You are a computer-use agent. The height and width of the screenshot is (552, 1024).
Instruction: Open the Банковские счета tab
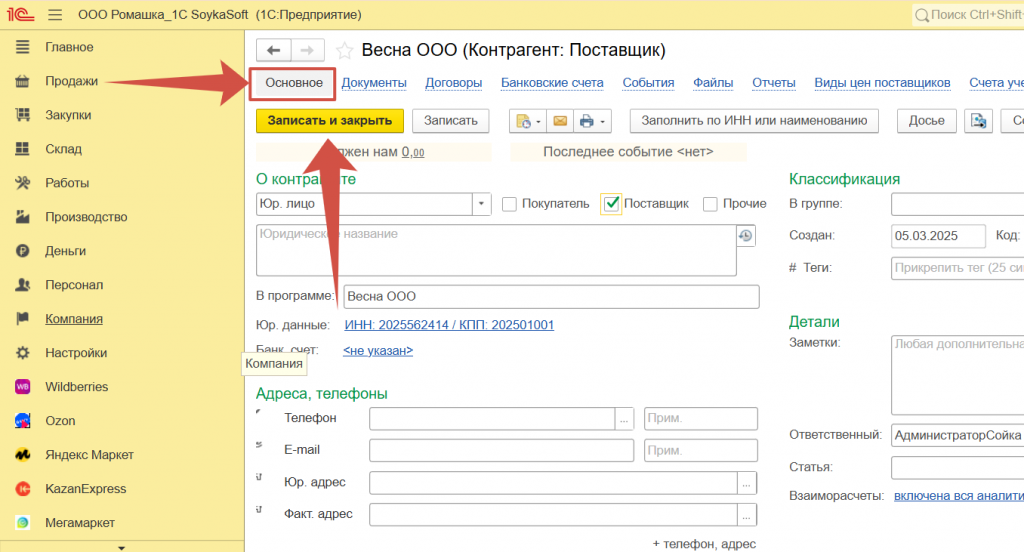pos(552,83)
